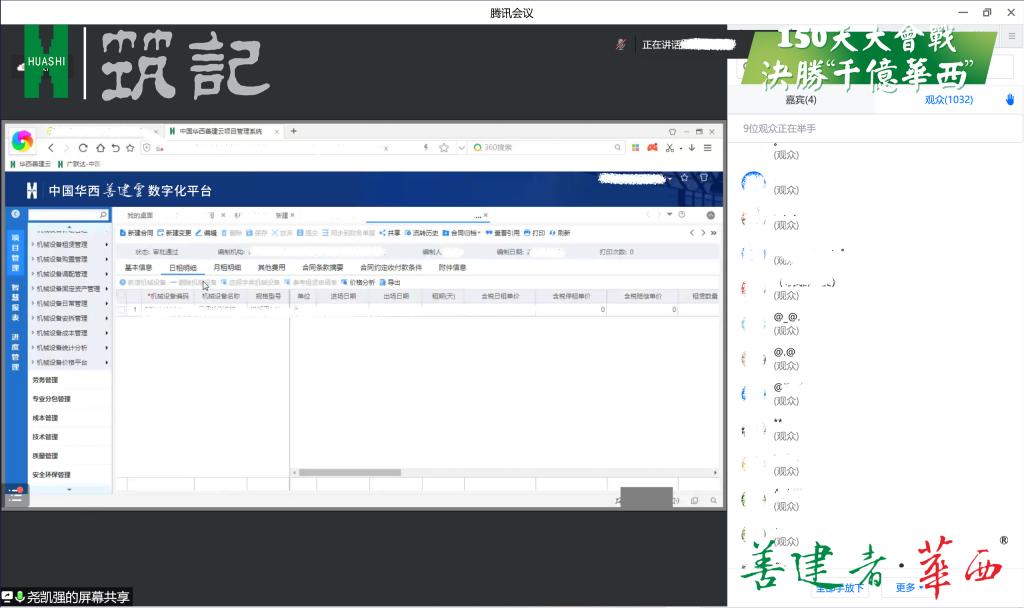This screenshot has width=1024, height=608.
Task: Click the horizontal scrollbar under the grid
Action: click(x=347, y=473)
